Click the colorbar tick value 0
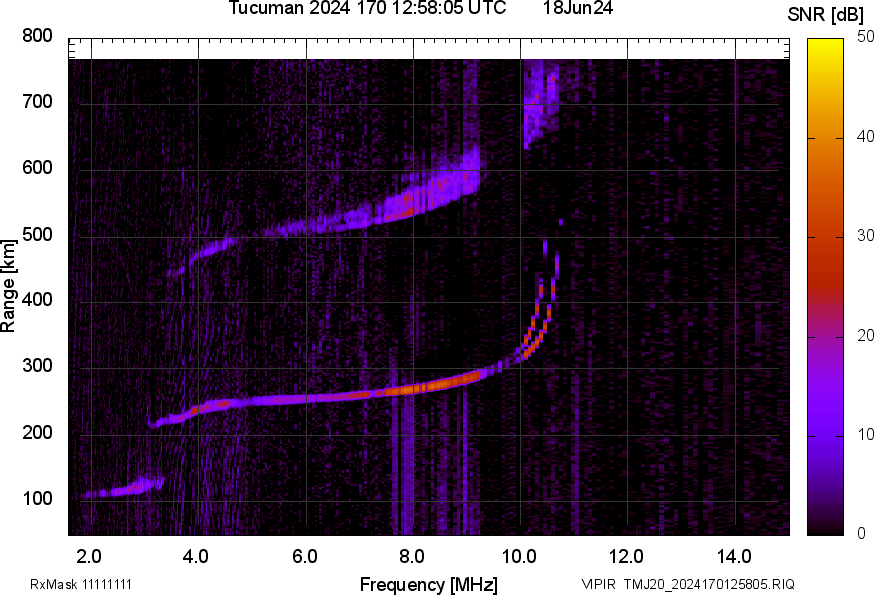Screen dimensions: 874x595 (862, 534)
